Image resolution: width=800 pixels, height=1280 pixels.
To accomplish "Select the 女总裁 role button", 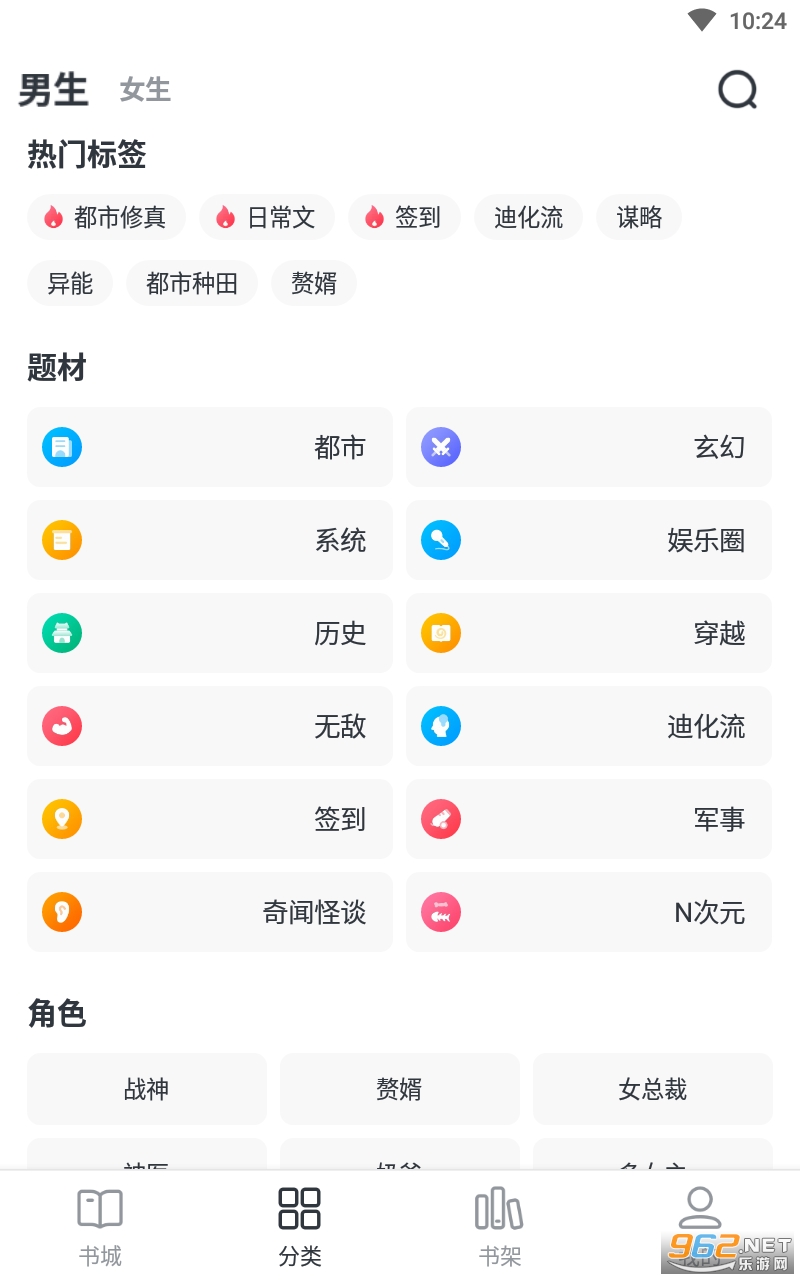I will (x=652, y=1089).
